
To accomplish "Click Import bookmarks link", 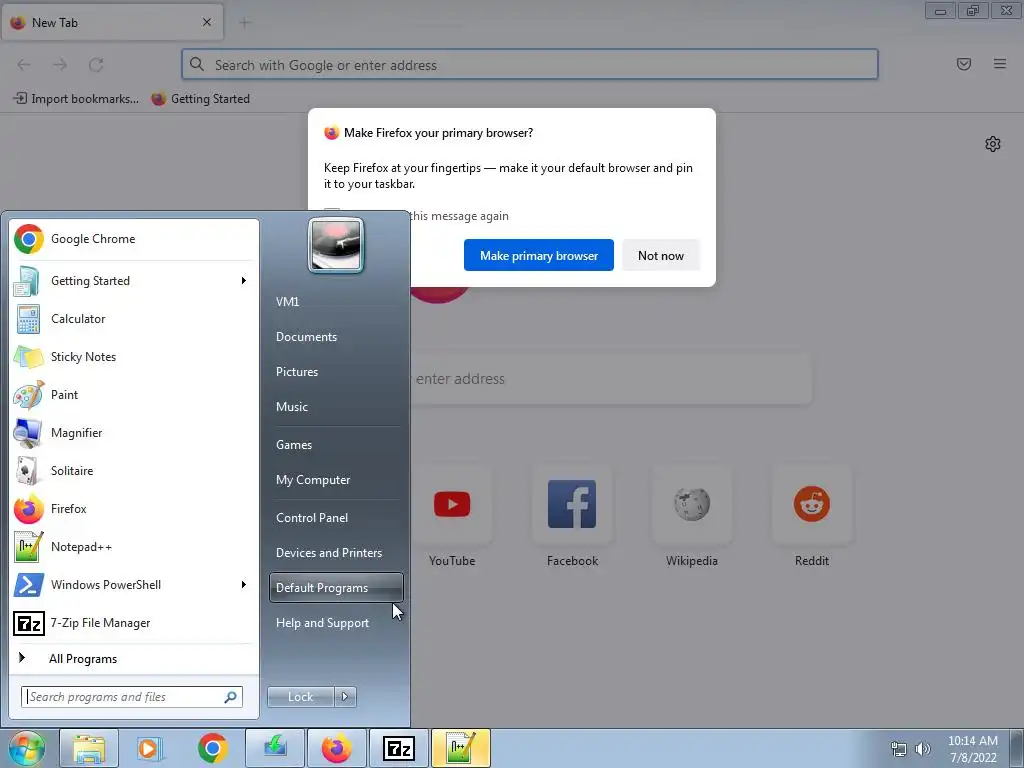I will tap(76, 99).
